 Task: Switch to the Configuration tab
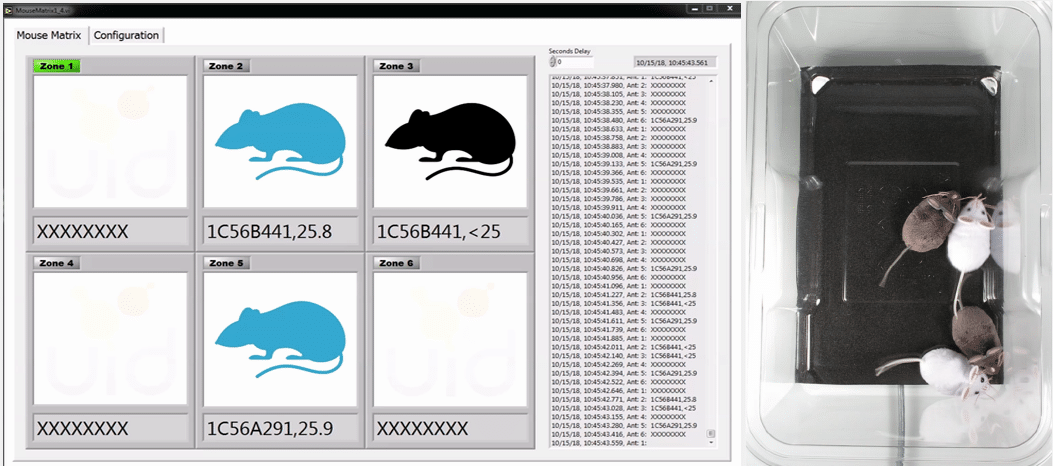126,35
